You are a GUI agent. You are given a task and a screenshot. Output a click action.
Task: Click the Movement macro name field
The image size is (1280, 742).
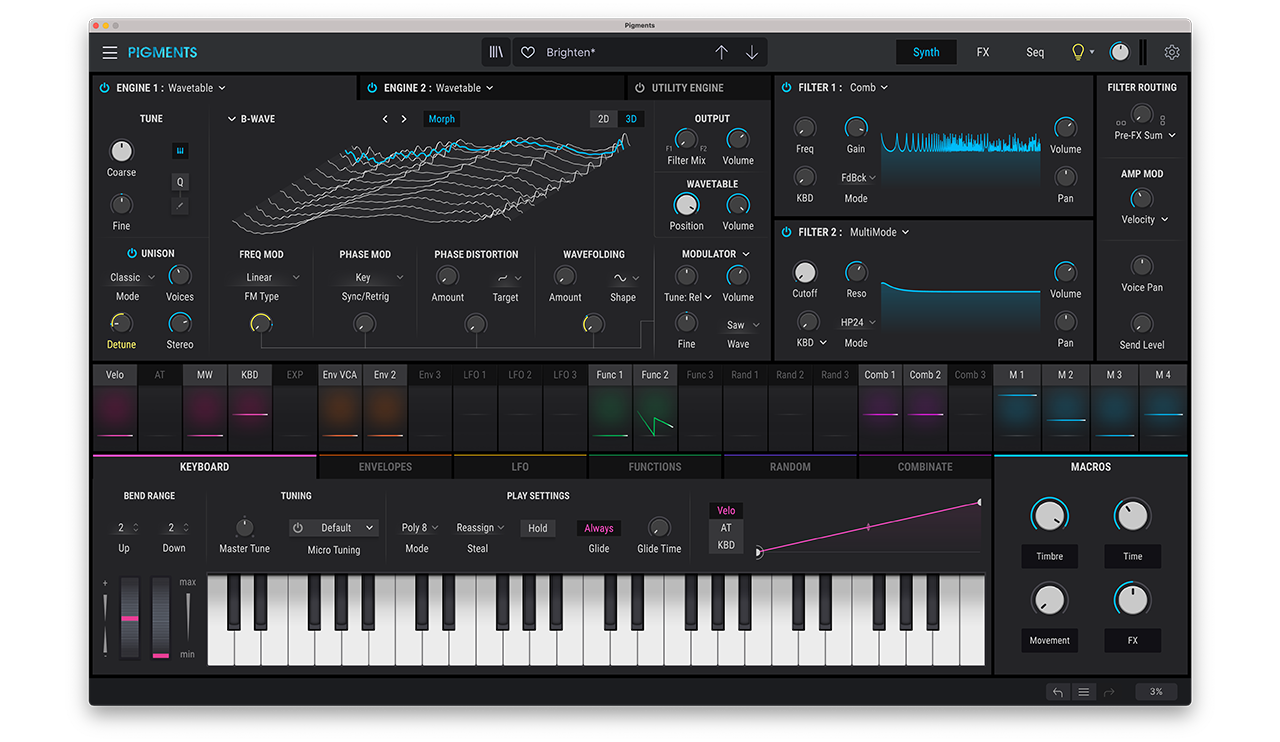pyautogui.click(x=1049, y=640)
